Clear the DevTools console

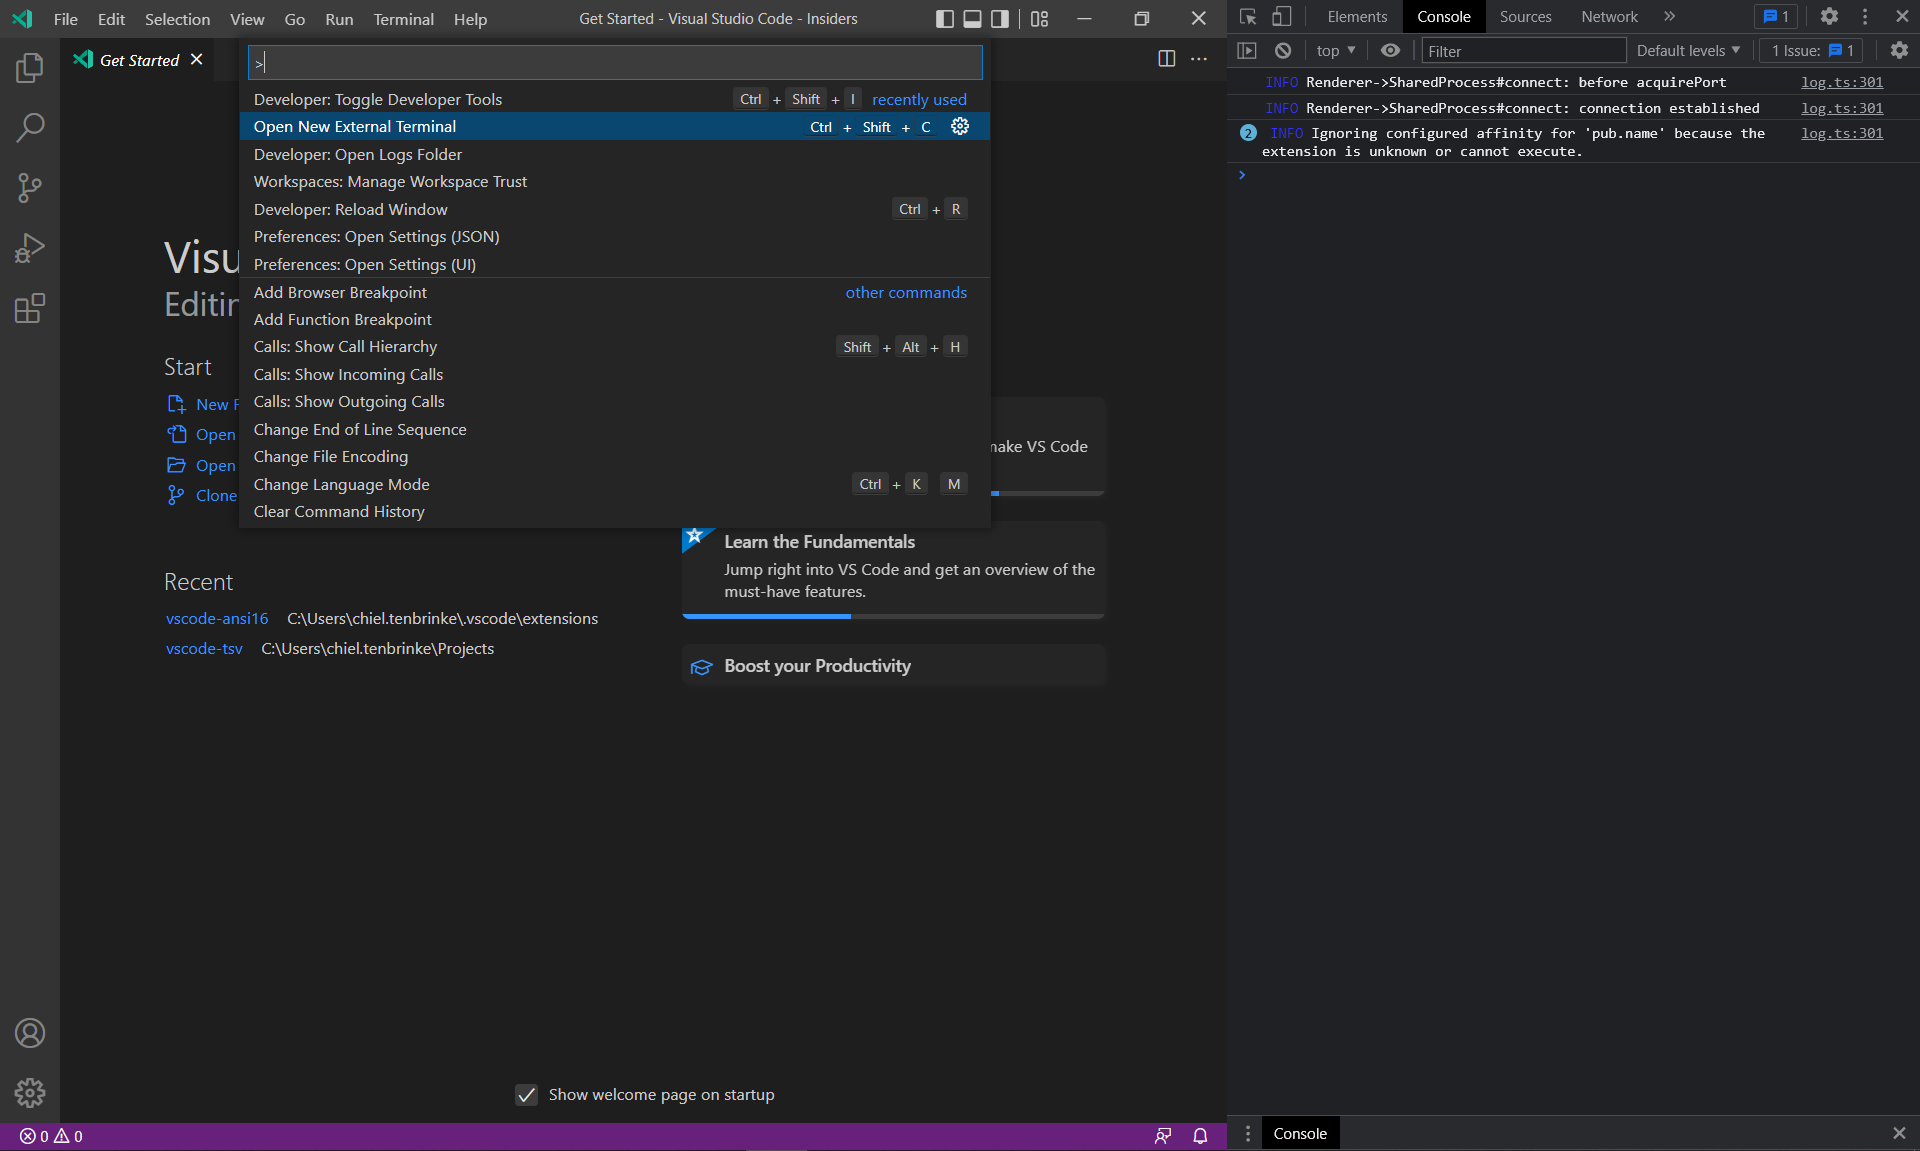pyautogui.click(x=1283, y=50)
